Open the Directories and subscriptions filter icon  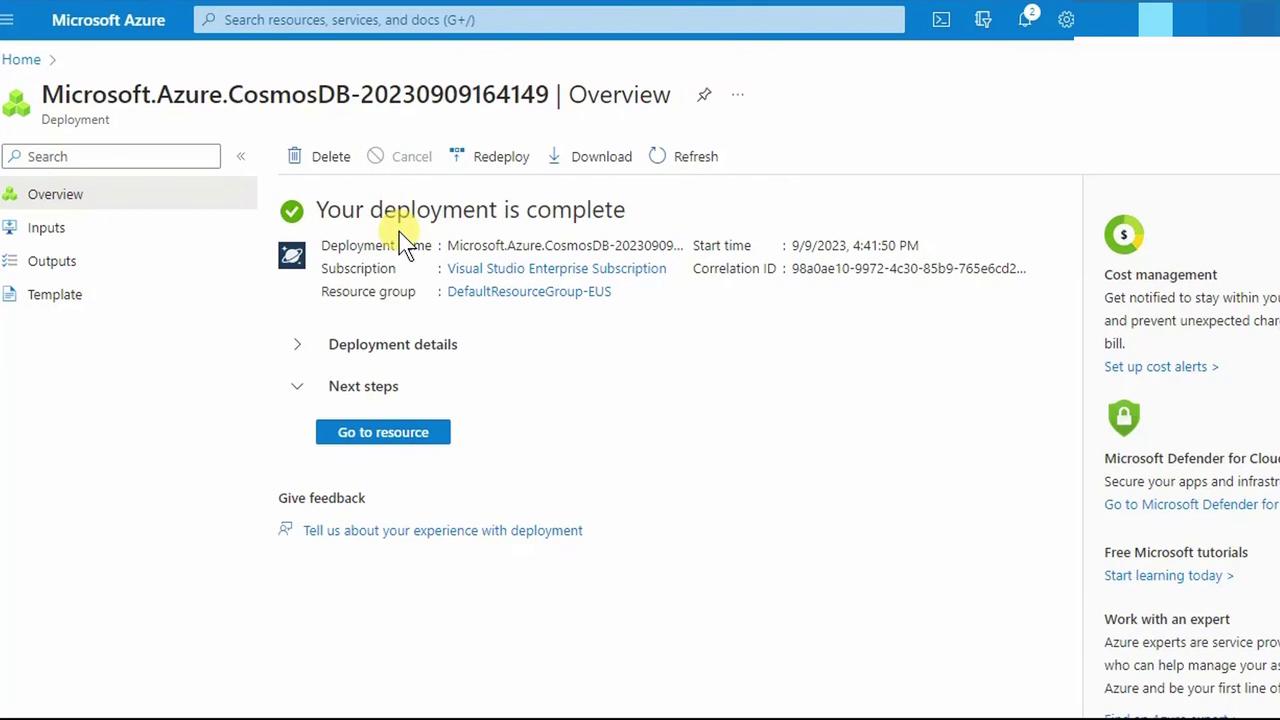click(983, 19)
